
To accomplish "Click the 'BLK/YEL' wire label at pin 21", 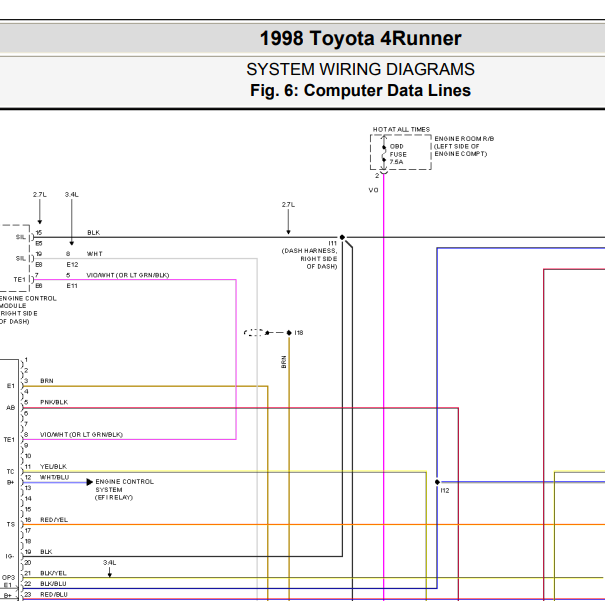I will 53,574.
